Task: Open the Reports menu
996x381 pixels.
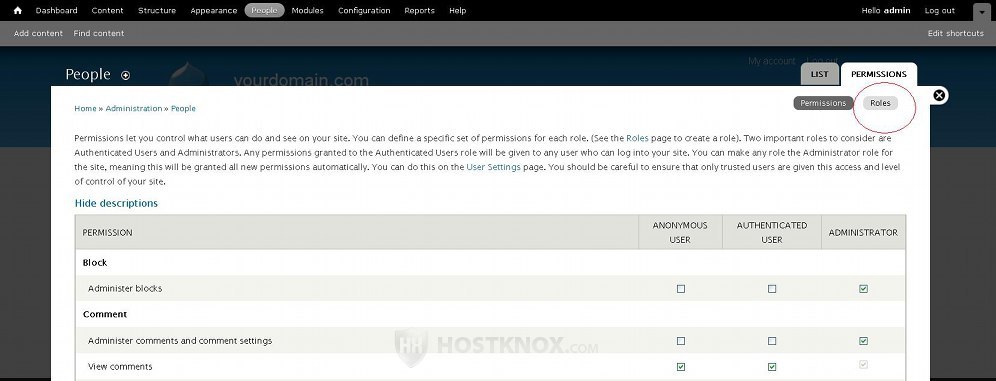Action: pyautogui.click(x=419, y=10)
